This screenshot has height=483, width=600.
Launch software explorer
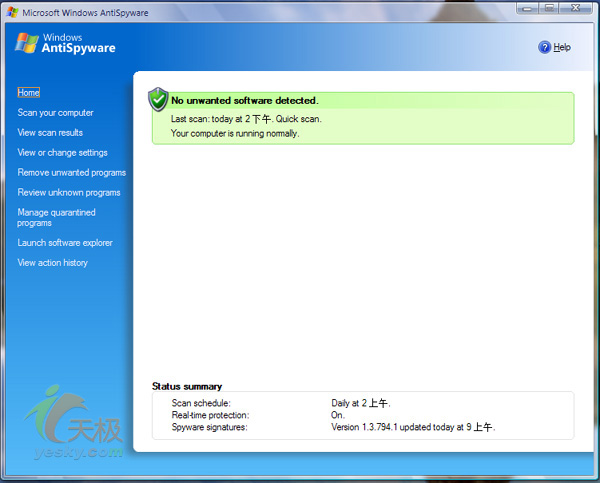[65, 243]
